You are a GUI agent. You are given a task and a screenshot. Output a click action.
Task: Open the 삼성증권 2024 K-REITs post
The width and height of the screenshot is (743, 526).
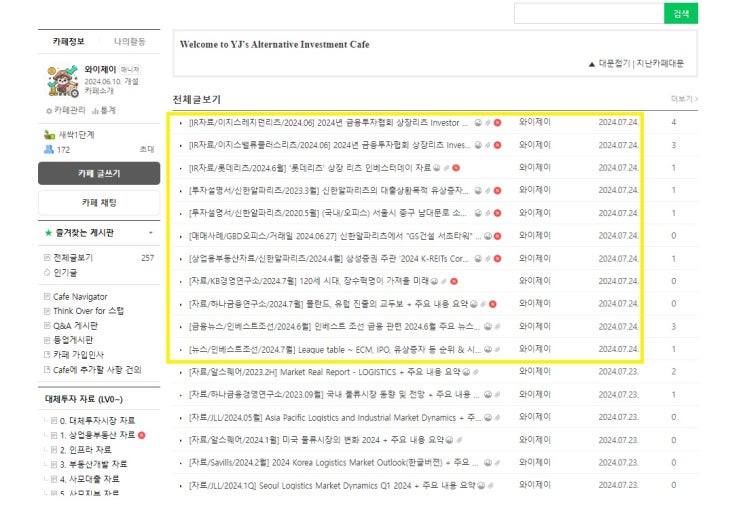click(x=328, y=259)
